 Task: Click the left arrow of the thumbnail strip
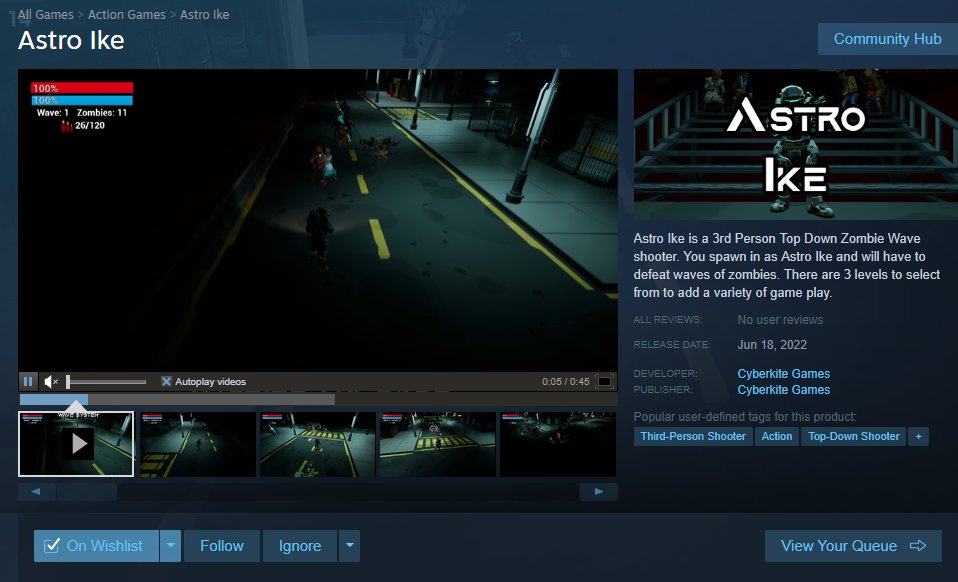pyautogui.click(x=36, y=492)
